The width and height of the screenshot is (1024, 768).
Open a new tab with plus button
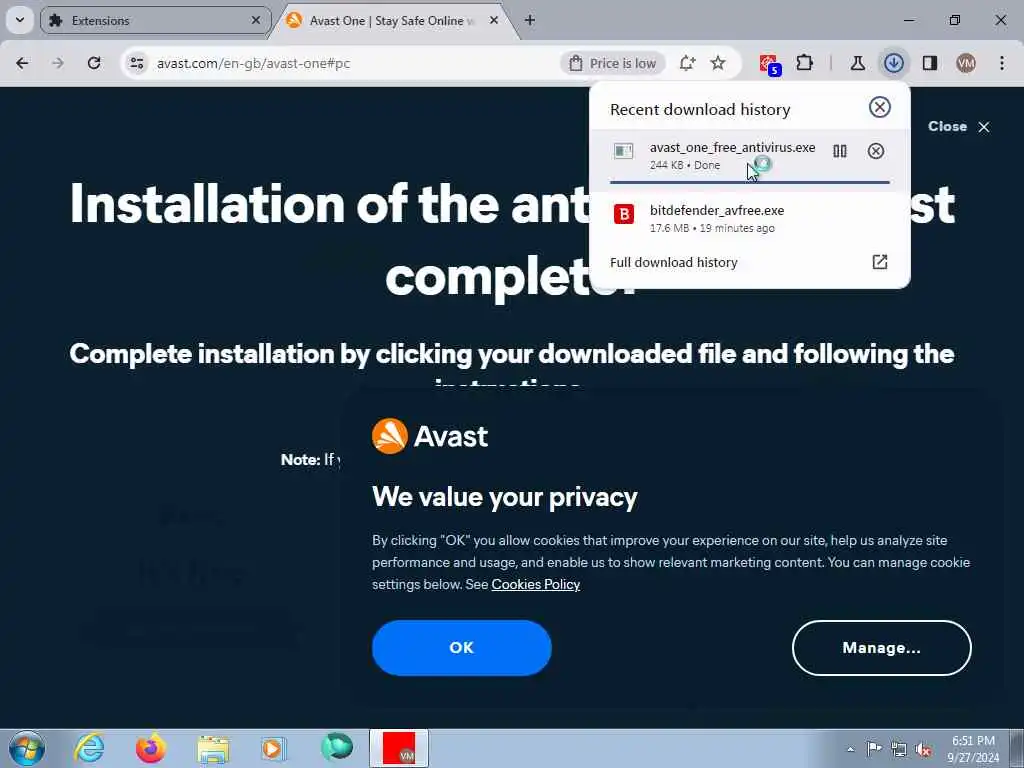pyautogui.click(x=530, y=20)
